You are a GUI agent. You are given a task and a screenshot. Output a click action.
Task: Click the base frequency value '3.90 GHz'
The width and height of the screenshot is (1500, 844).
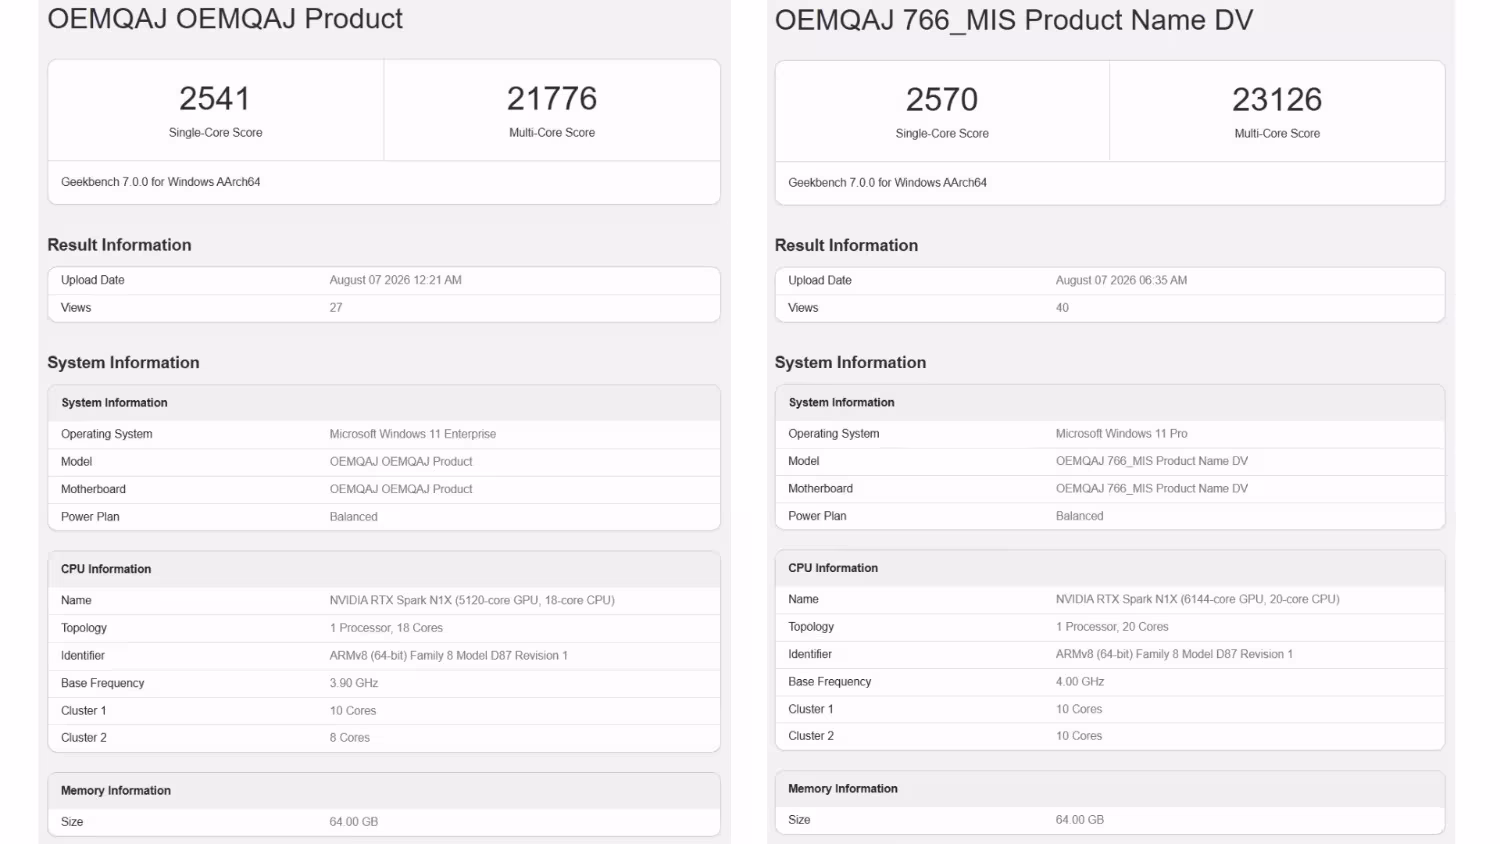tap(354, 683)
